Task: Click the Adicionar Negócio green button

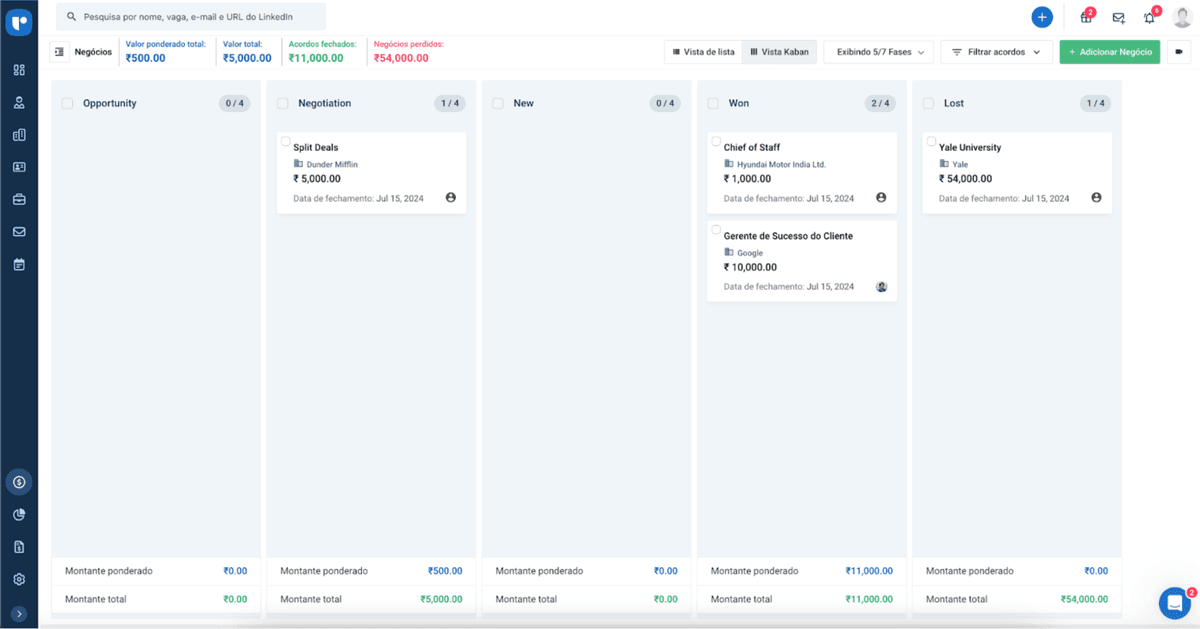Action: point(1110,51)
